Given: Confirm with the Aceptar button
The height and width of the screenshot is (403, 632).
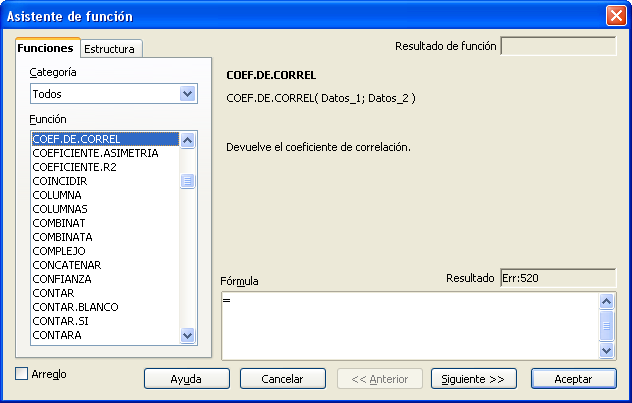Looking at the screenshot, I should [574, 379].
